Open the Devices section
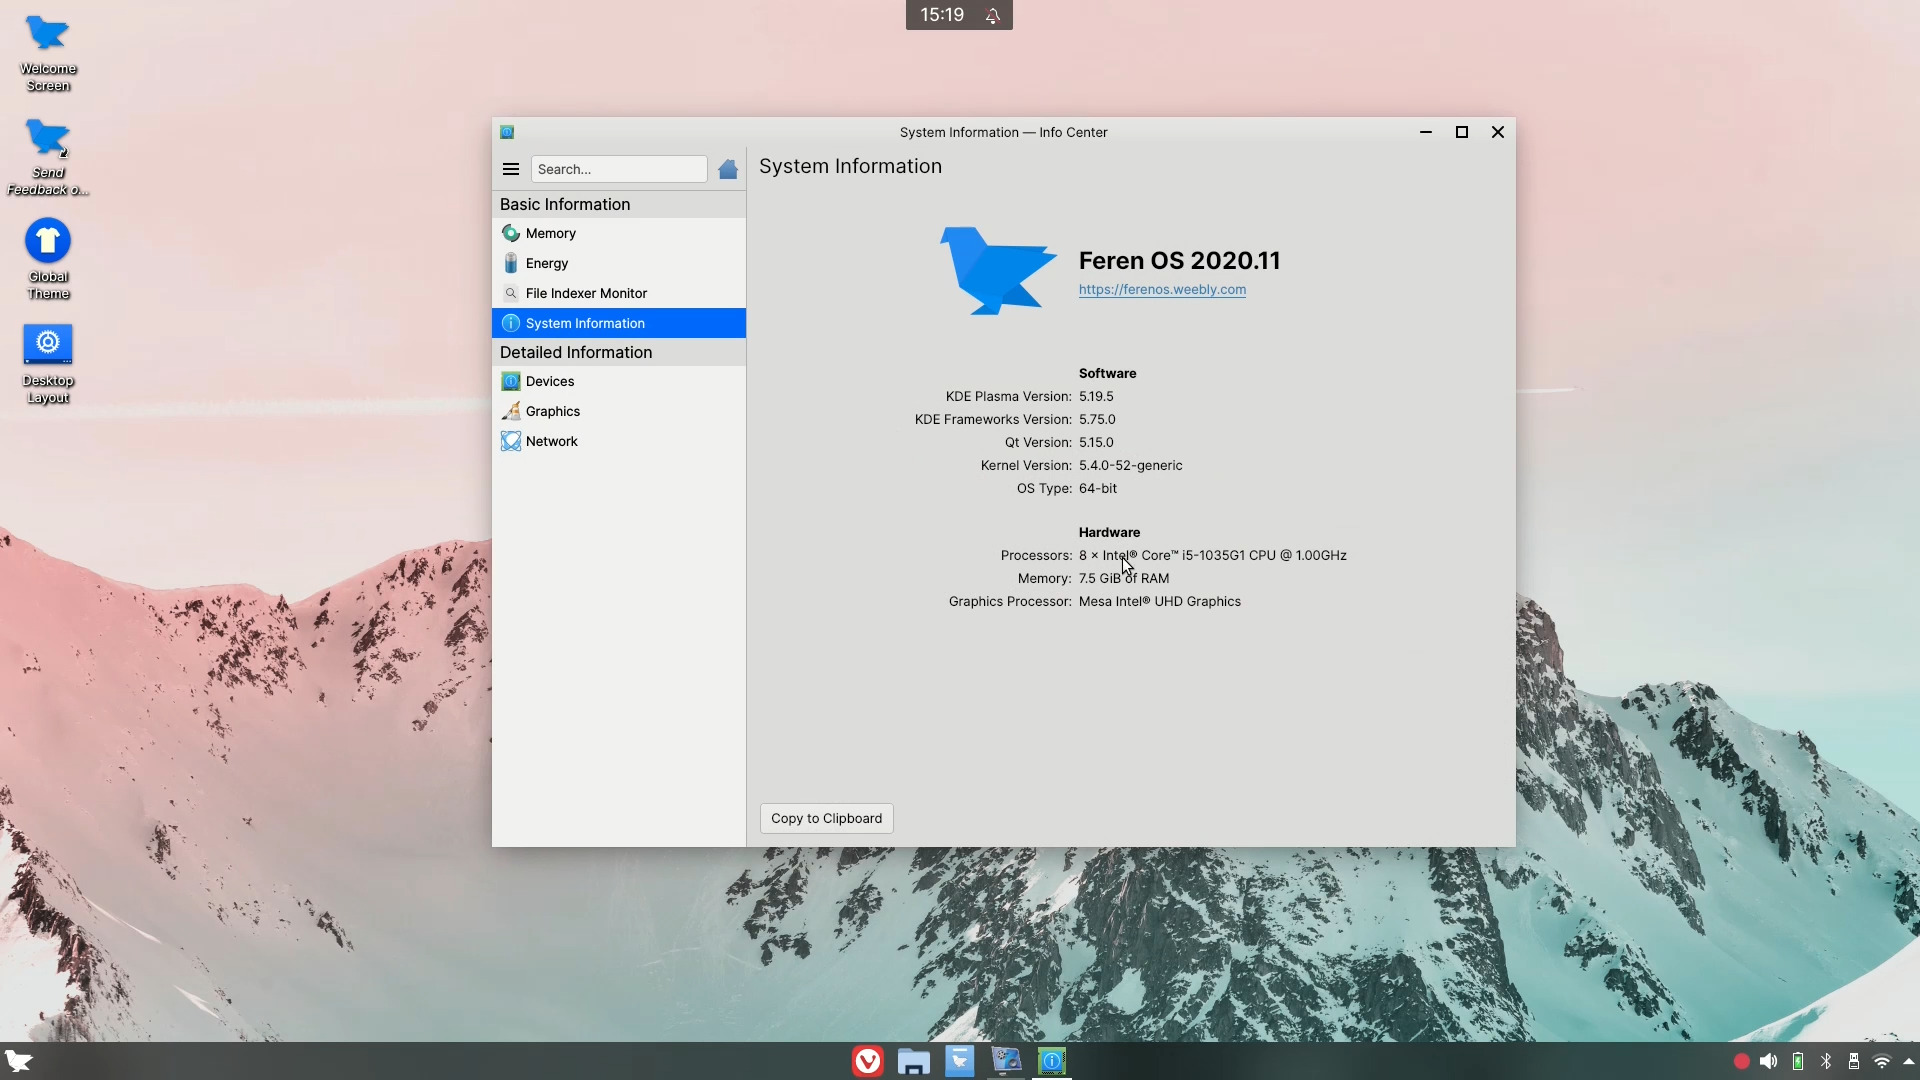 pos(548,381)
